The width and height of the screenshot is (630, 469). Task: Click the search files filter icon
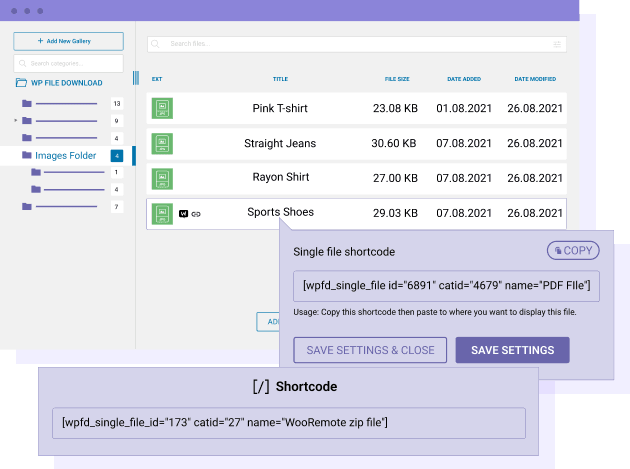[557, 44]
